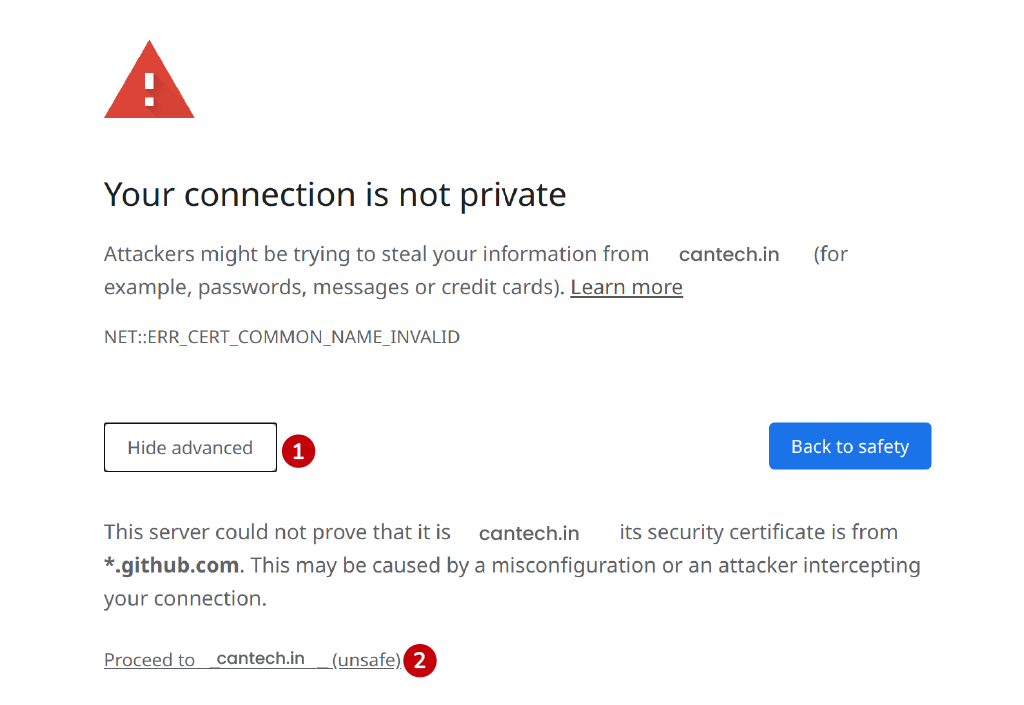Click the final 'your connection.' line
The width and height of the screenshot is (1024, 705).
pos(185,599)
